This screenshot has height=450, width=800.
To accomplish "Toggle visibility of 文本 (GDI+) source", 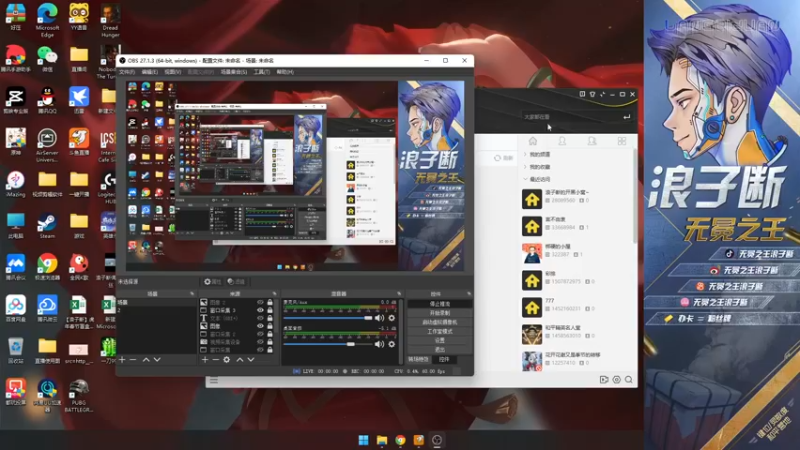I will click(x=260, y=318).
